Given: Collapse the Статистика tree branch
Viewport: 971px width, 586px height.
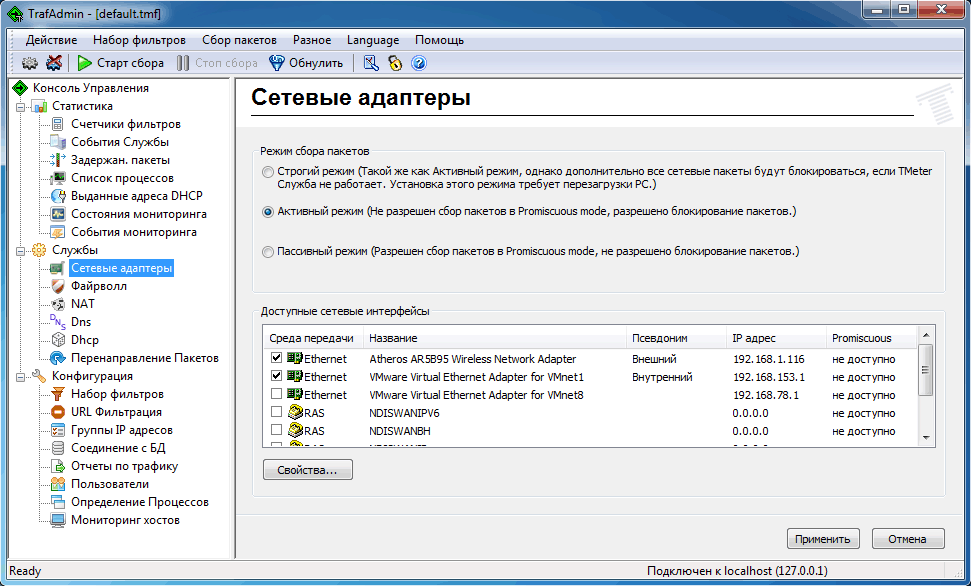Looking at the screenshot, I should click(21, 107).
